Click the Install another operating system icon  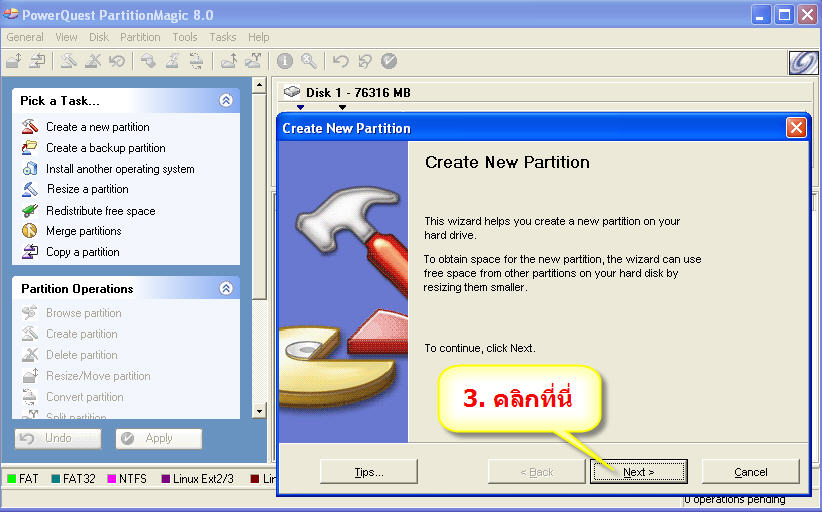tap(30, 169)
